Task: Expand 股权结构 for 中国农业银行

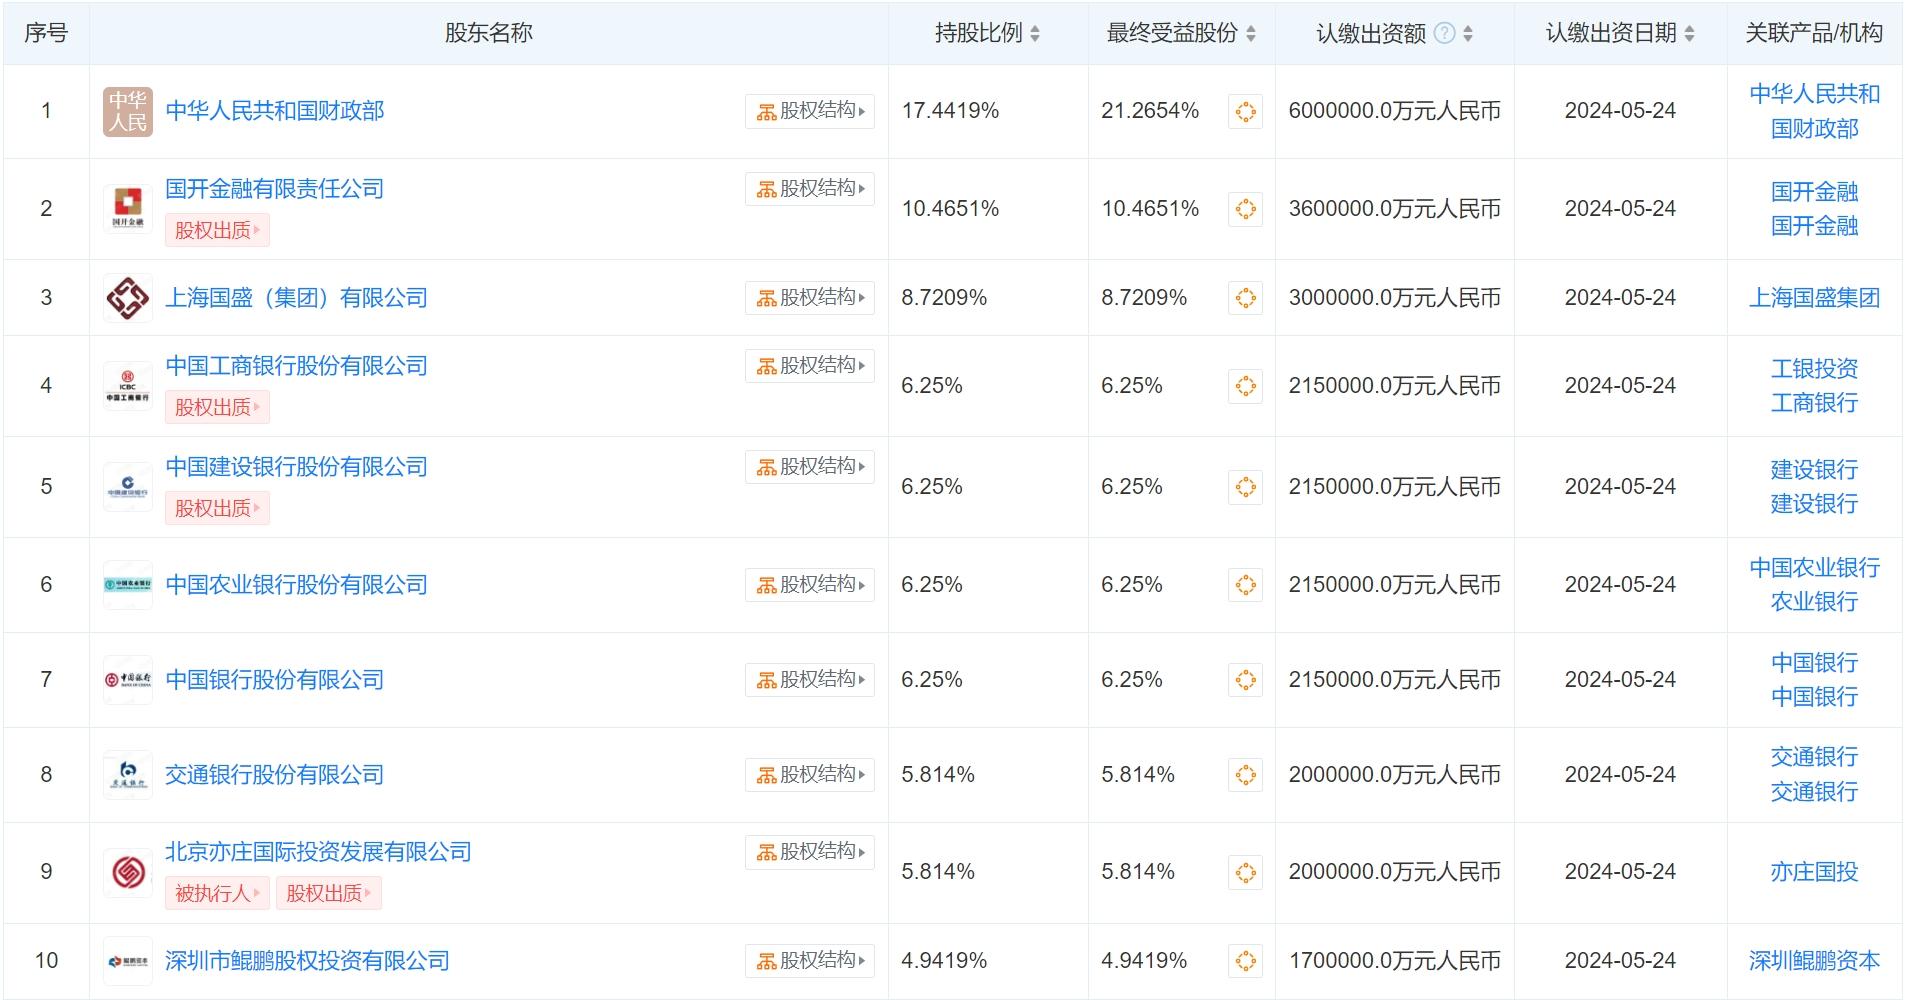Action: click(x=810, y=585)
